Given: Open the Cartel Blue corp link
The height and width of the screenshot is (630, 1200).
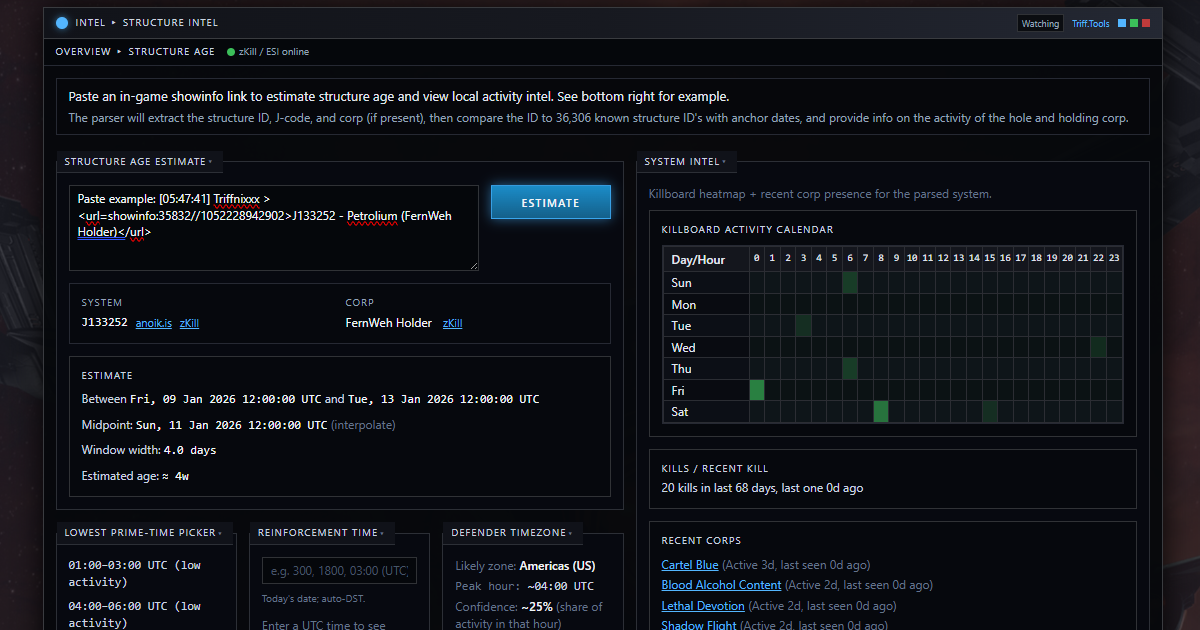Looking at the screenshot, I should 690,565.
